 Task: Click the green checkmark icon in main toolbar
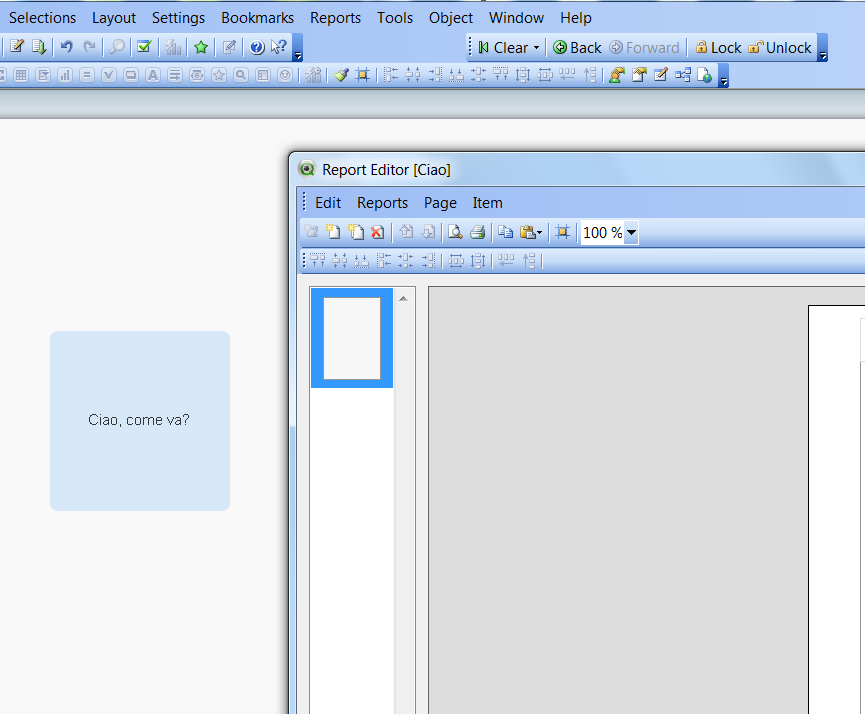click(x=144, y=47)
